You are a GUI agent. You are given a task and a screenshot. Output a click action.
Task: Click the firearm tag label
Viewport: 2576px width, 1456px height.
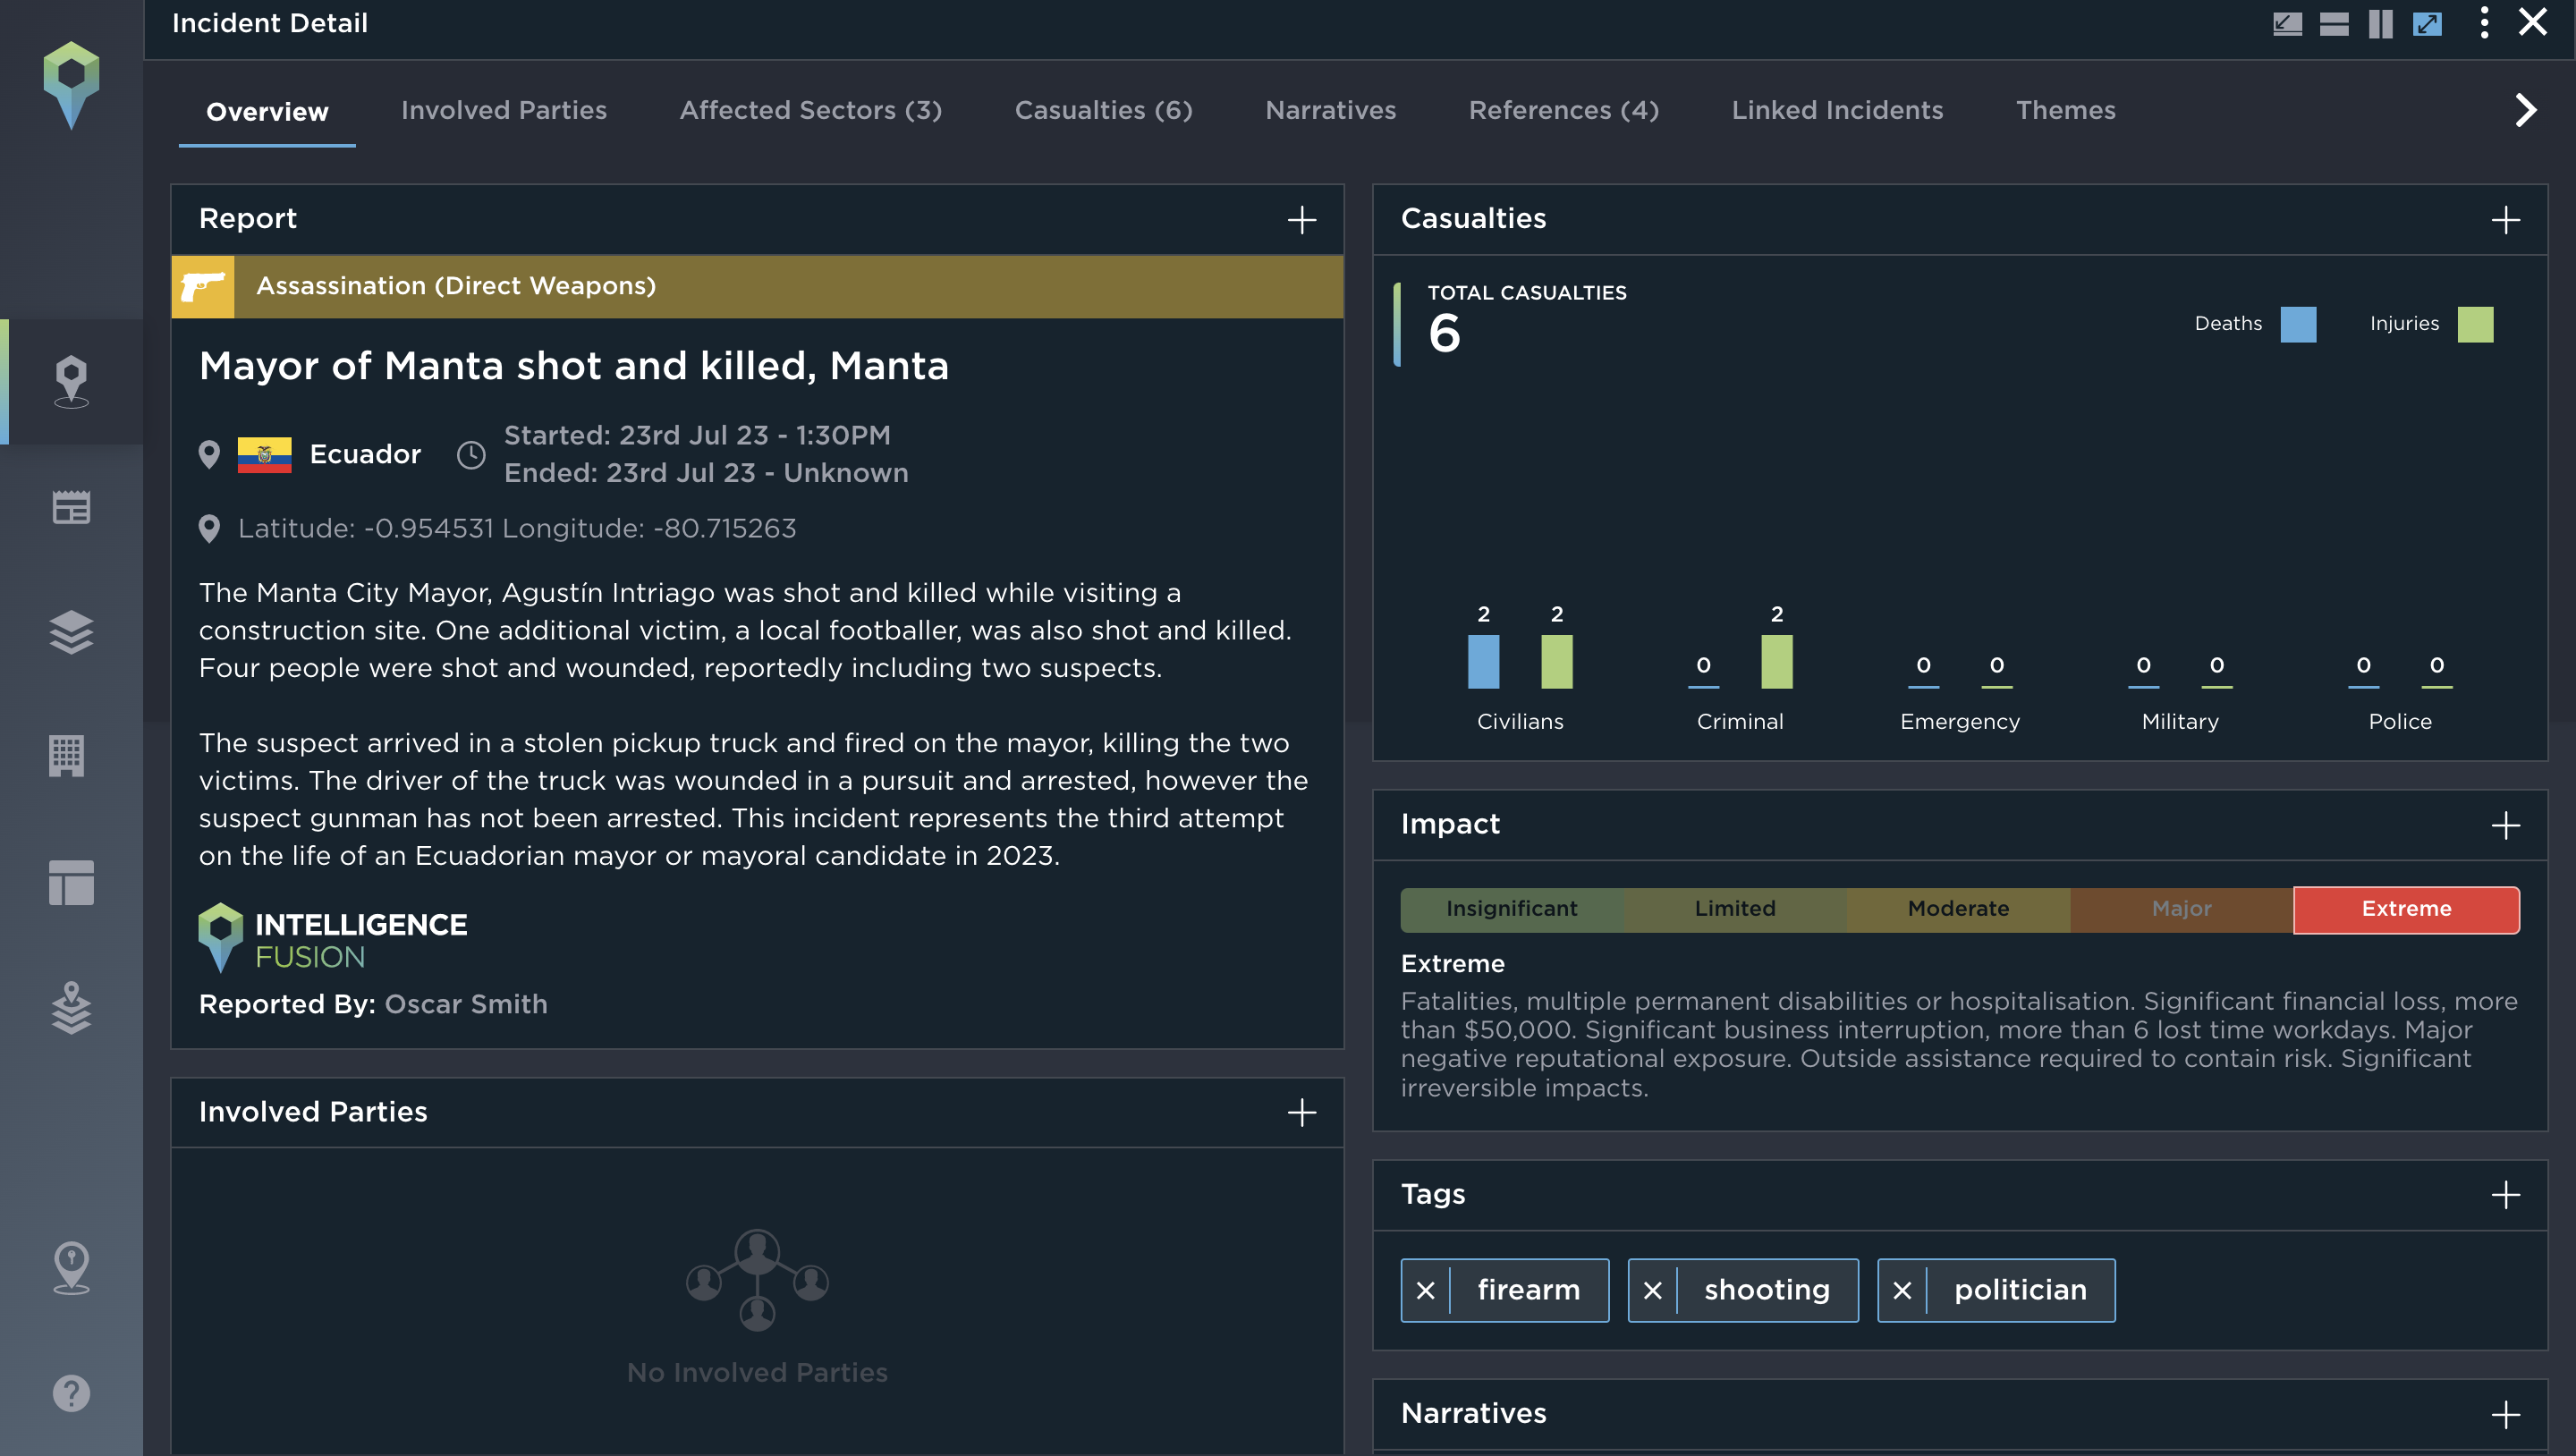1529,1291
